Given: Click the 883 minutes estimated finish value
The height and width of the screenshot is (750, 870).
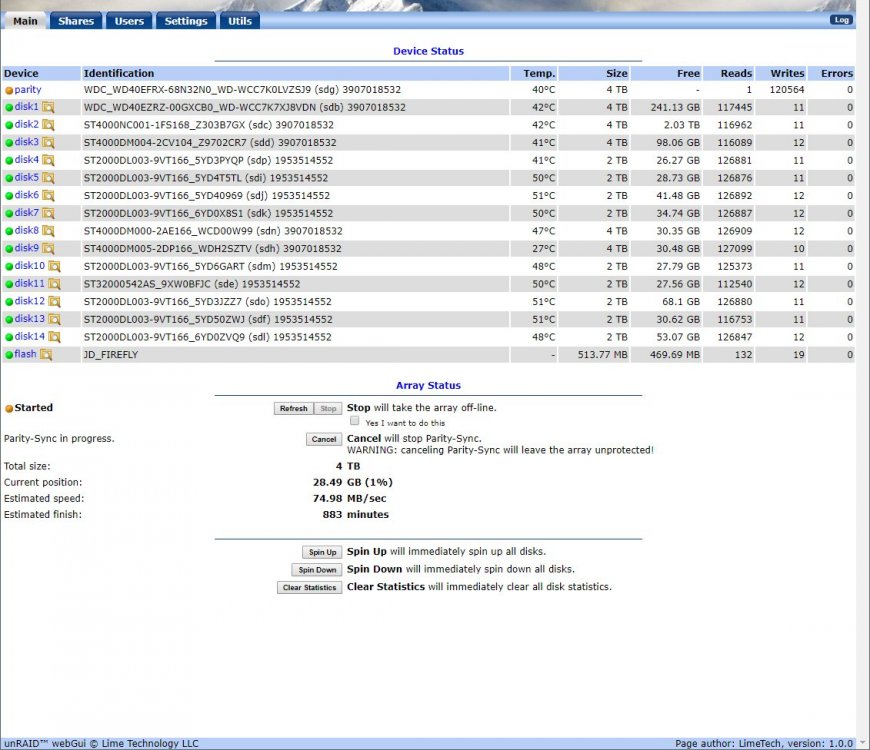Looking at the screenshot, I should 356,515.
